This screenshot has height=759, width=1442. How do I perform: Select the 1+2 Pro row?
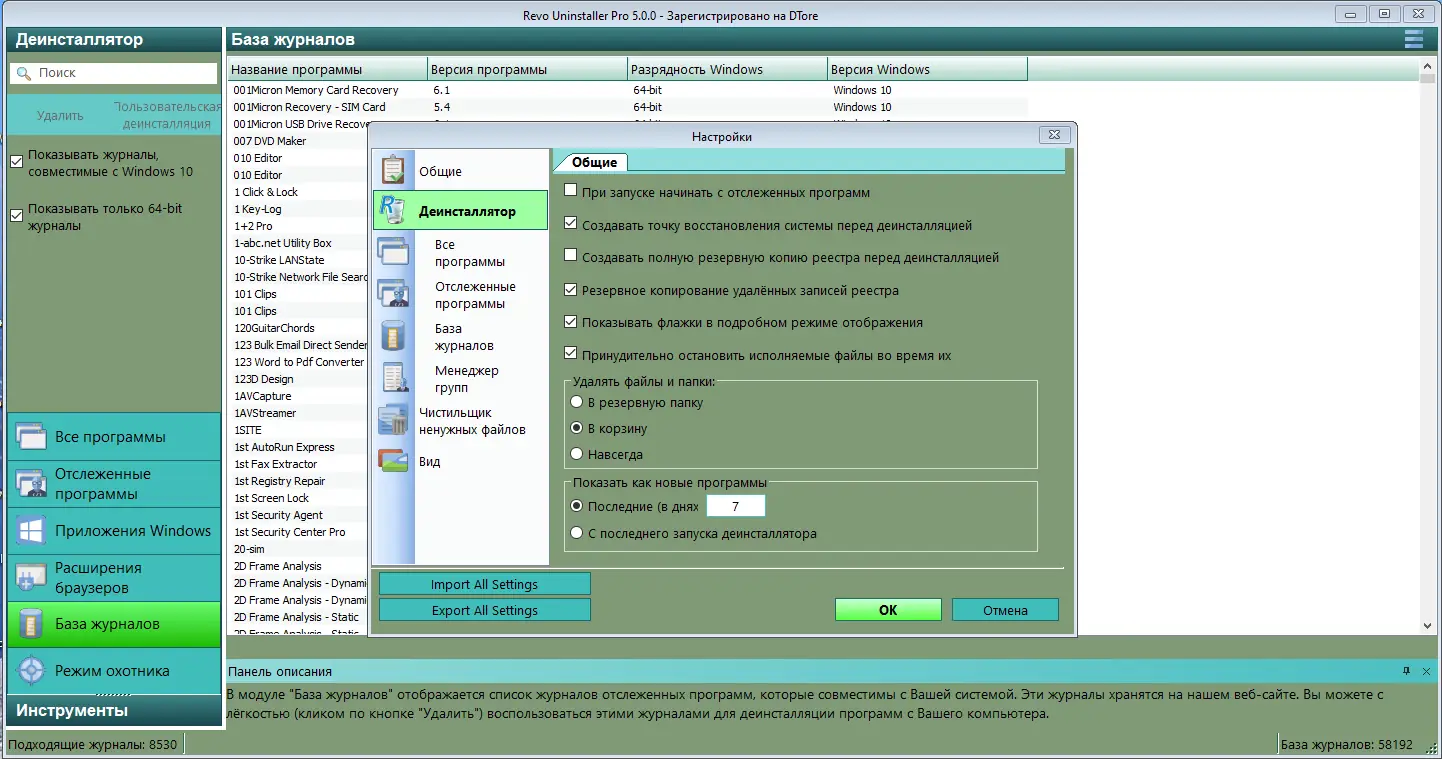click(298, 226)
